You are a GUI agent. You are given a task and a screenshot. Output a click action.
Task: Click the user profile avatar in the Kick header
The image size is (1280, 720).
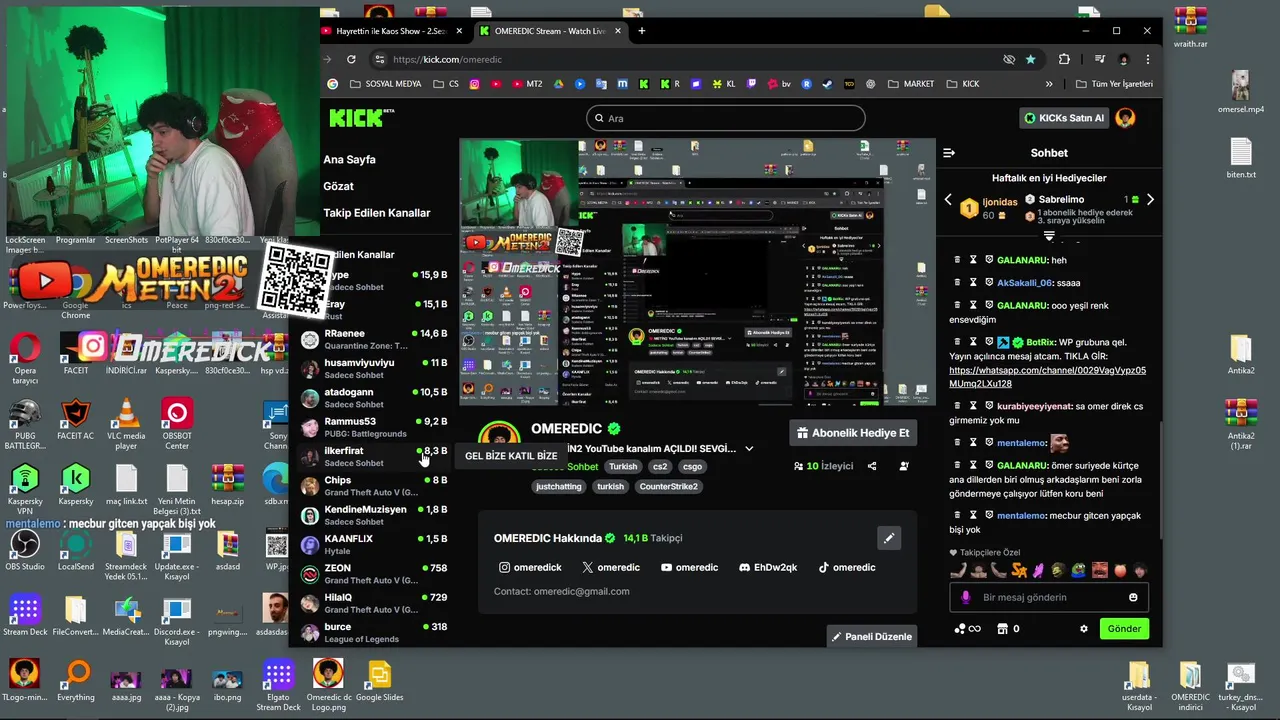point(1125,118)
